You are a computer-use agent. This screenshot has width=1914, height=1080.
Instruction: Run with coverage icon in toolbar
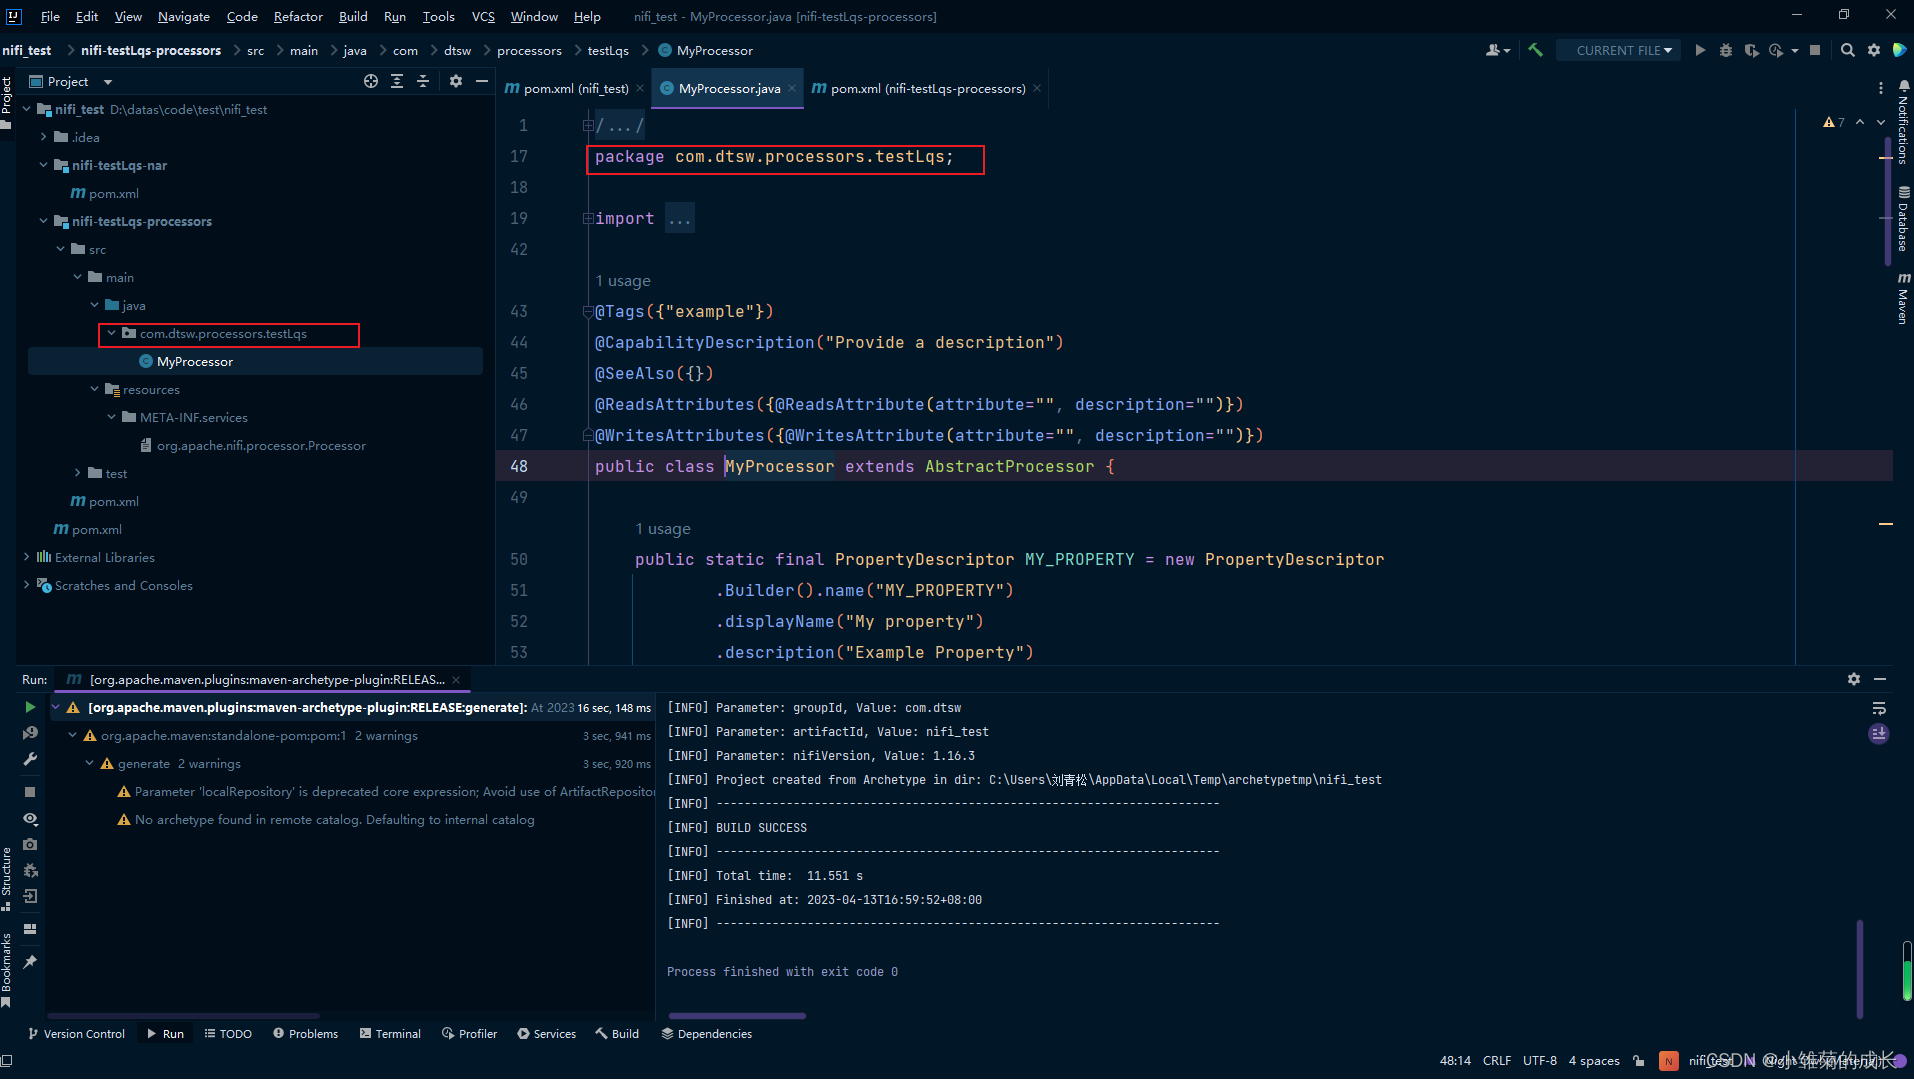click(x=1751, y=50)
